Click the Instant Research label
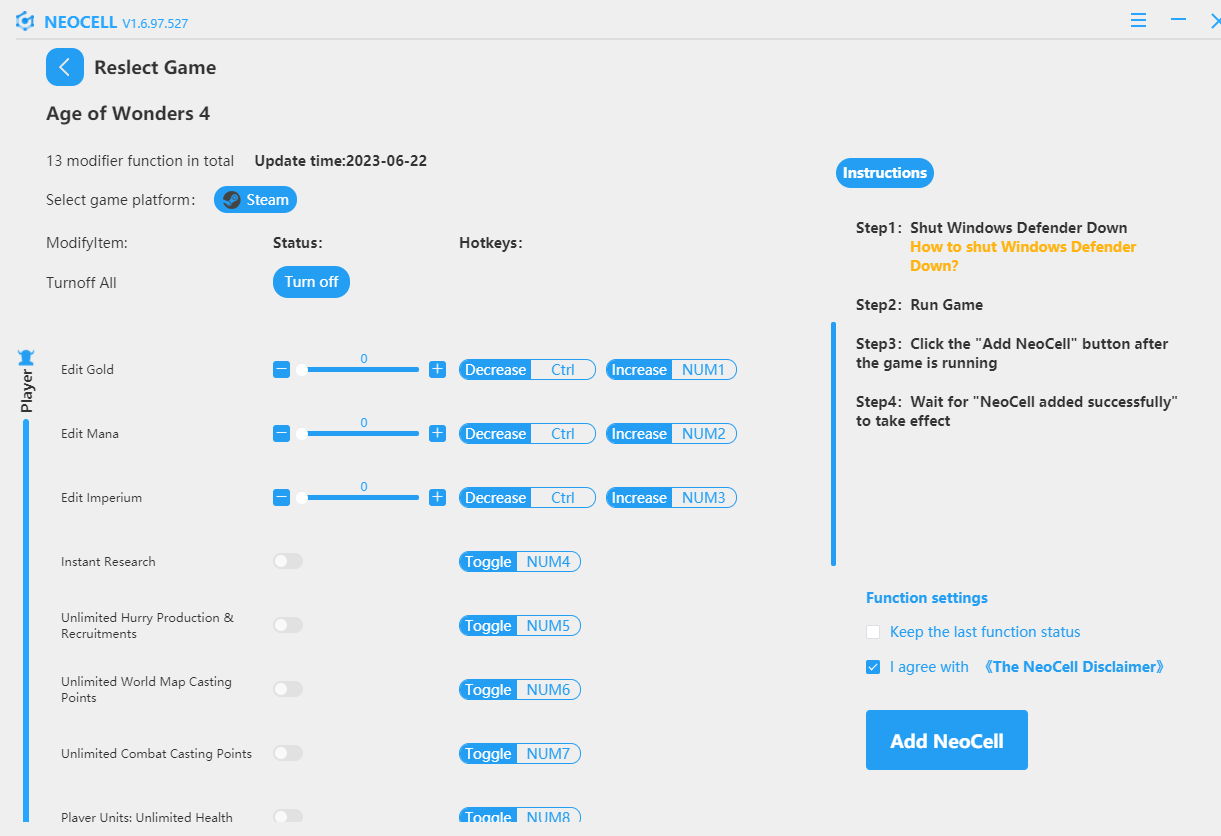This screenshot has height=836, width=1221. click(x=108, y=562)
